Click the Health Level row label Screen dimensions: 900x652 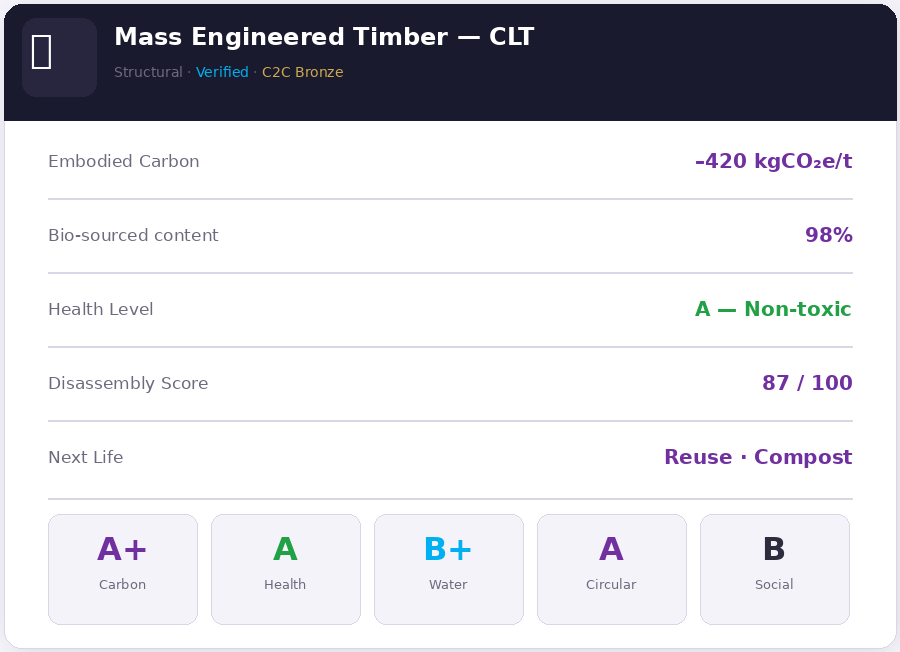(101, 309)
